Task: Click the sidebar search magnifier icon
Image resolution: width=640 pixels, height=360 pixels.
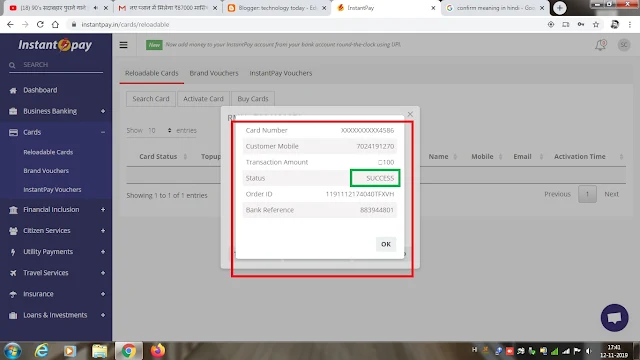Action: [x=12, y=65]
